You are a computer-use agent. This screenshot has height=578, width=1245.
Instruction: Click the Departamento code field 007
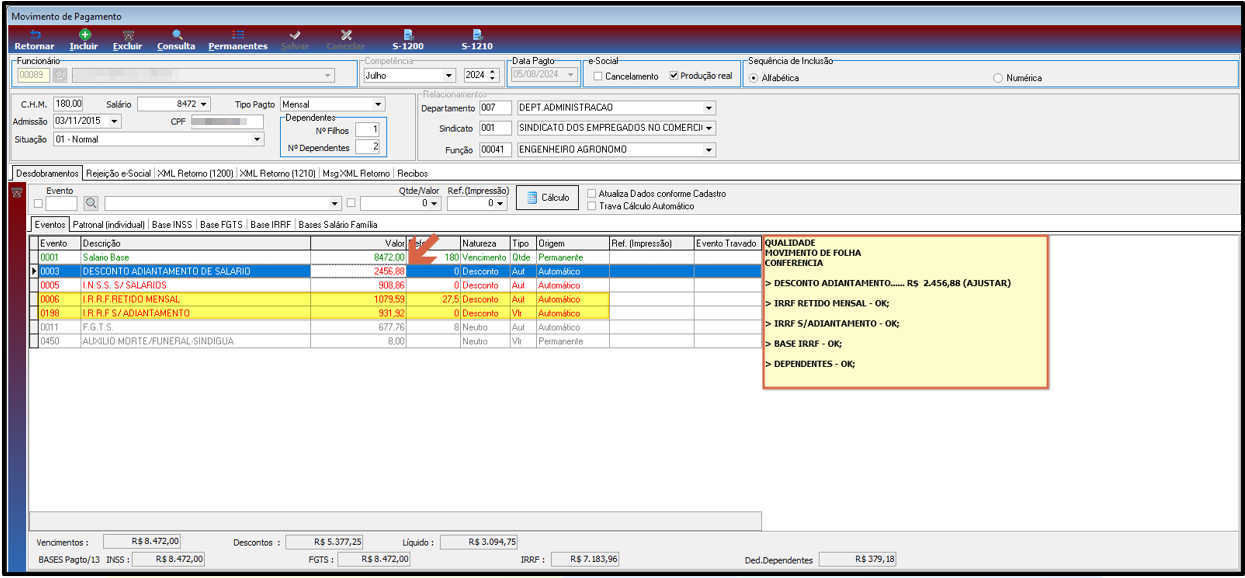point(494,108)
